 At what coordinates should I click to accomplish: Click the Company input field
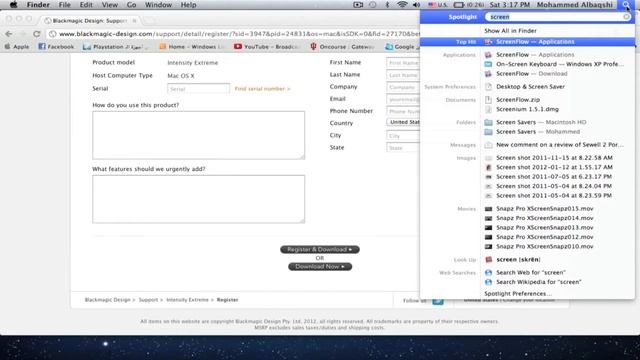tap(403, 87)
